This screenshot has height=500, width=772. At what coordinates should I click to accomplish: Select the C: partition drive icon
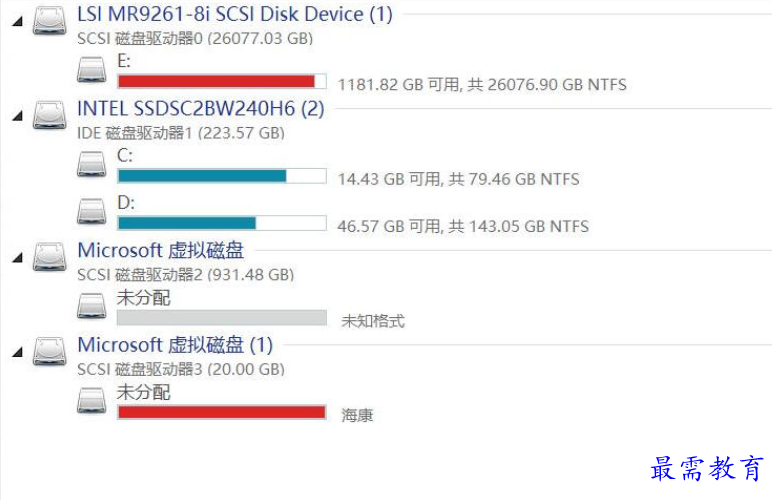pos(92,164)
